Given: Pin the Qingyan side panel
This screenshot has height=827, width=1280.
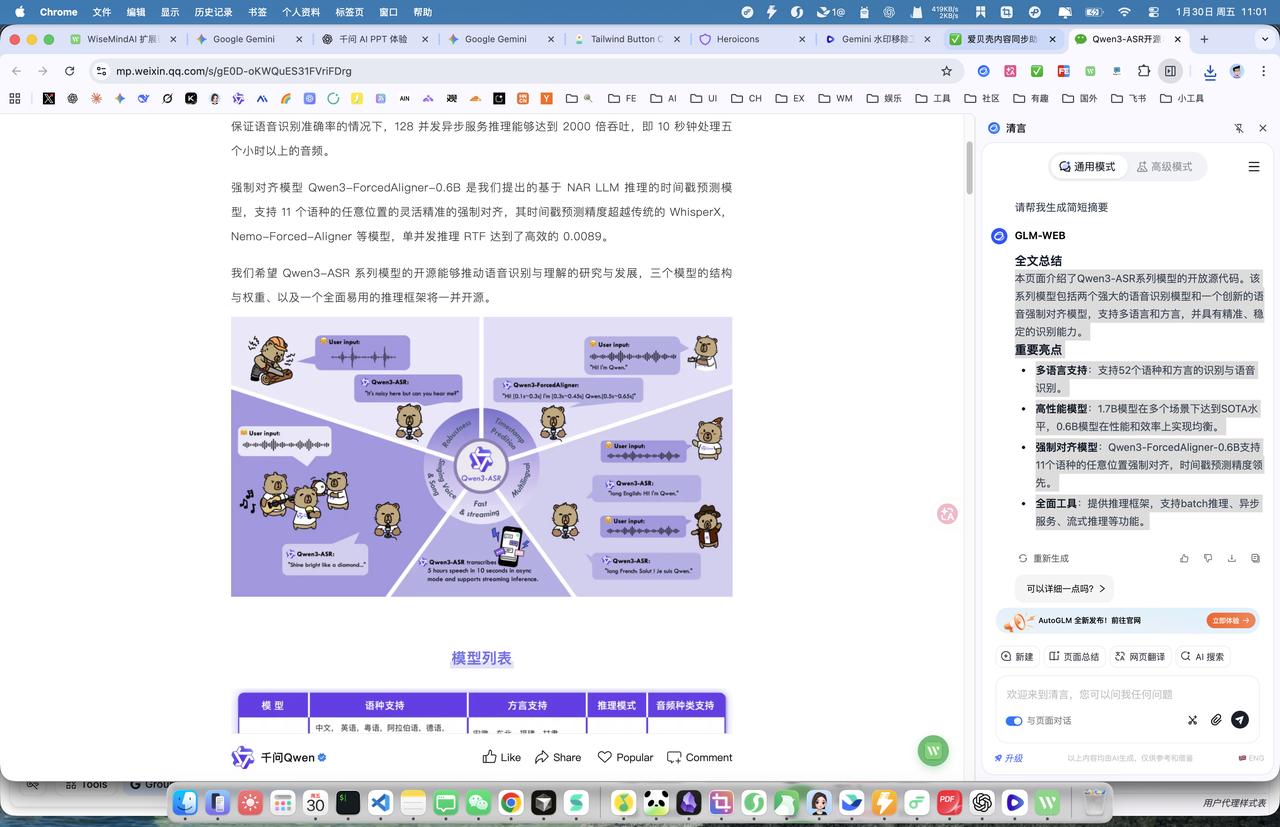Looking at the screenshot, I should [1239, 128].
